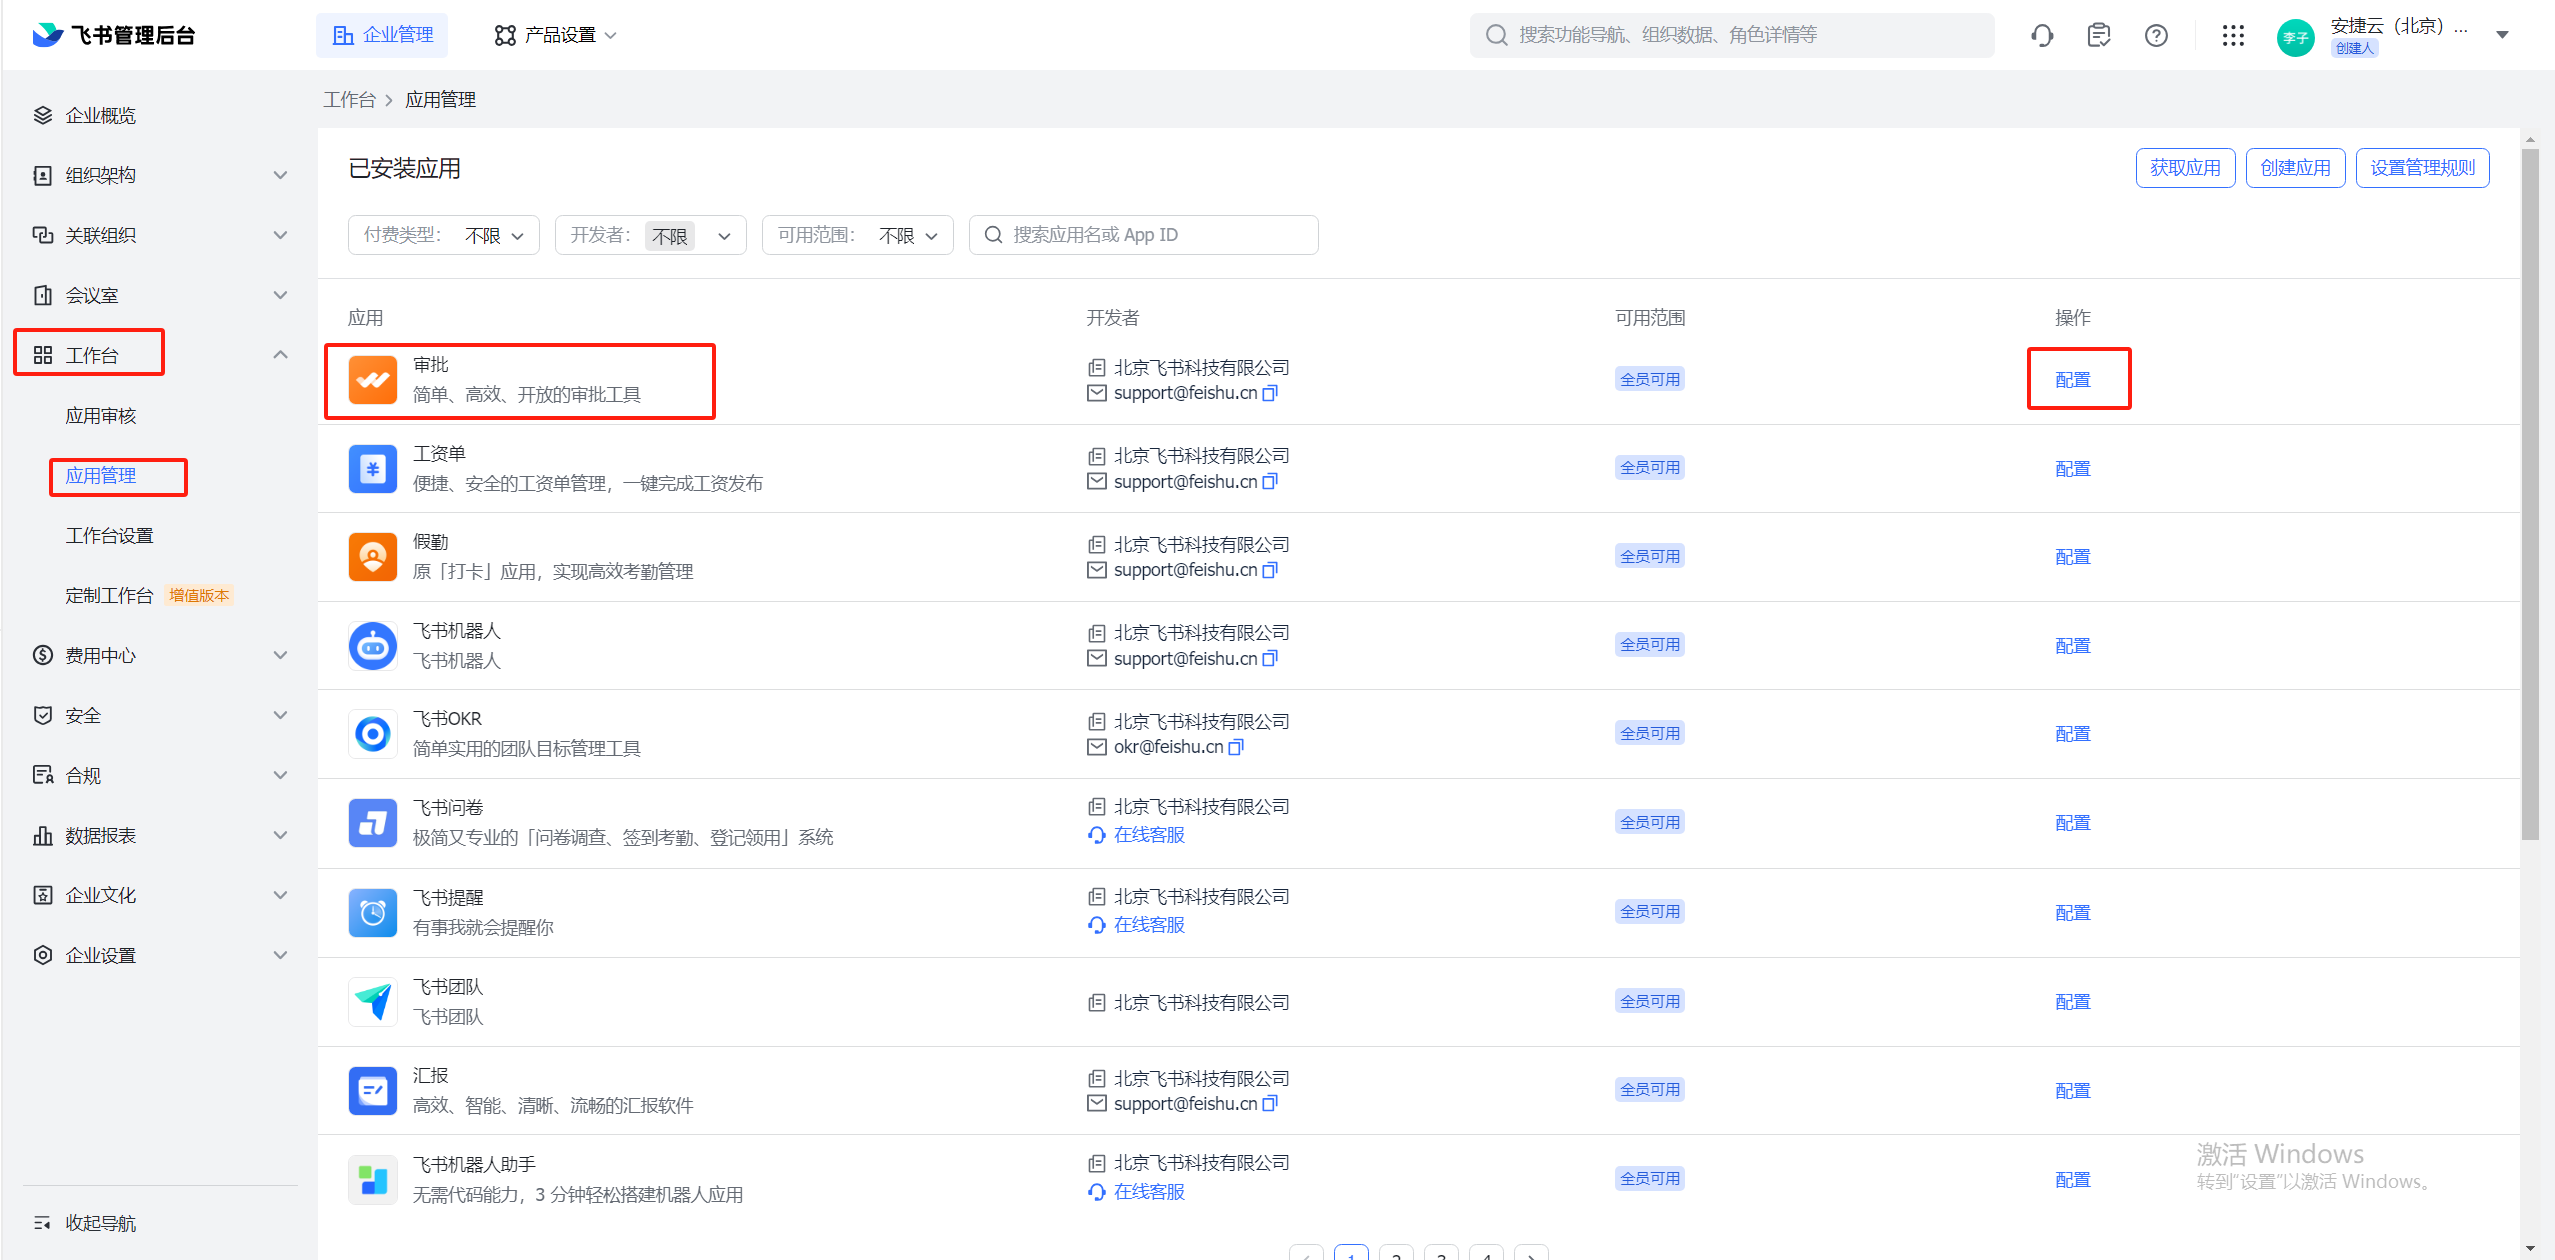Switch to the 企业管理 tab
2555x1260 pixels.
point(382,36)
